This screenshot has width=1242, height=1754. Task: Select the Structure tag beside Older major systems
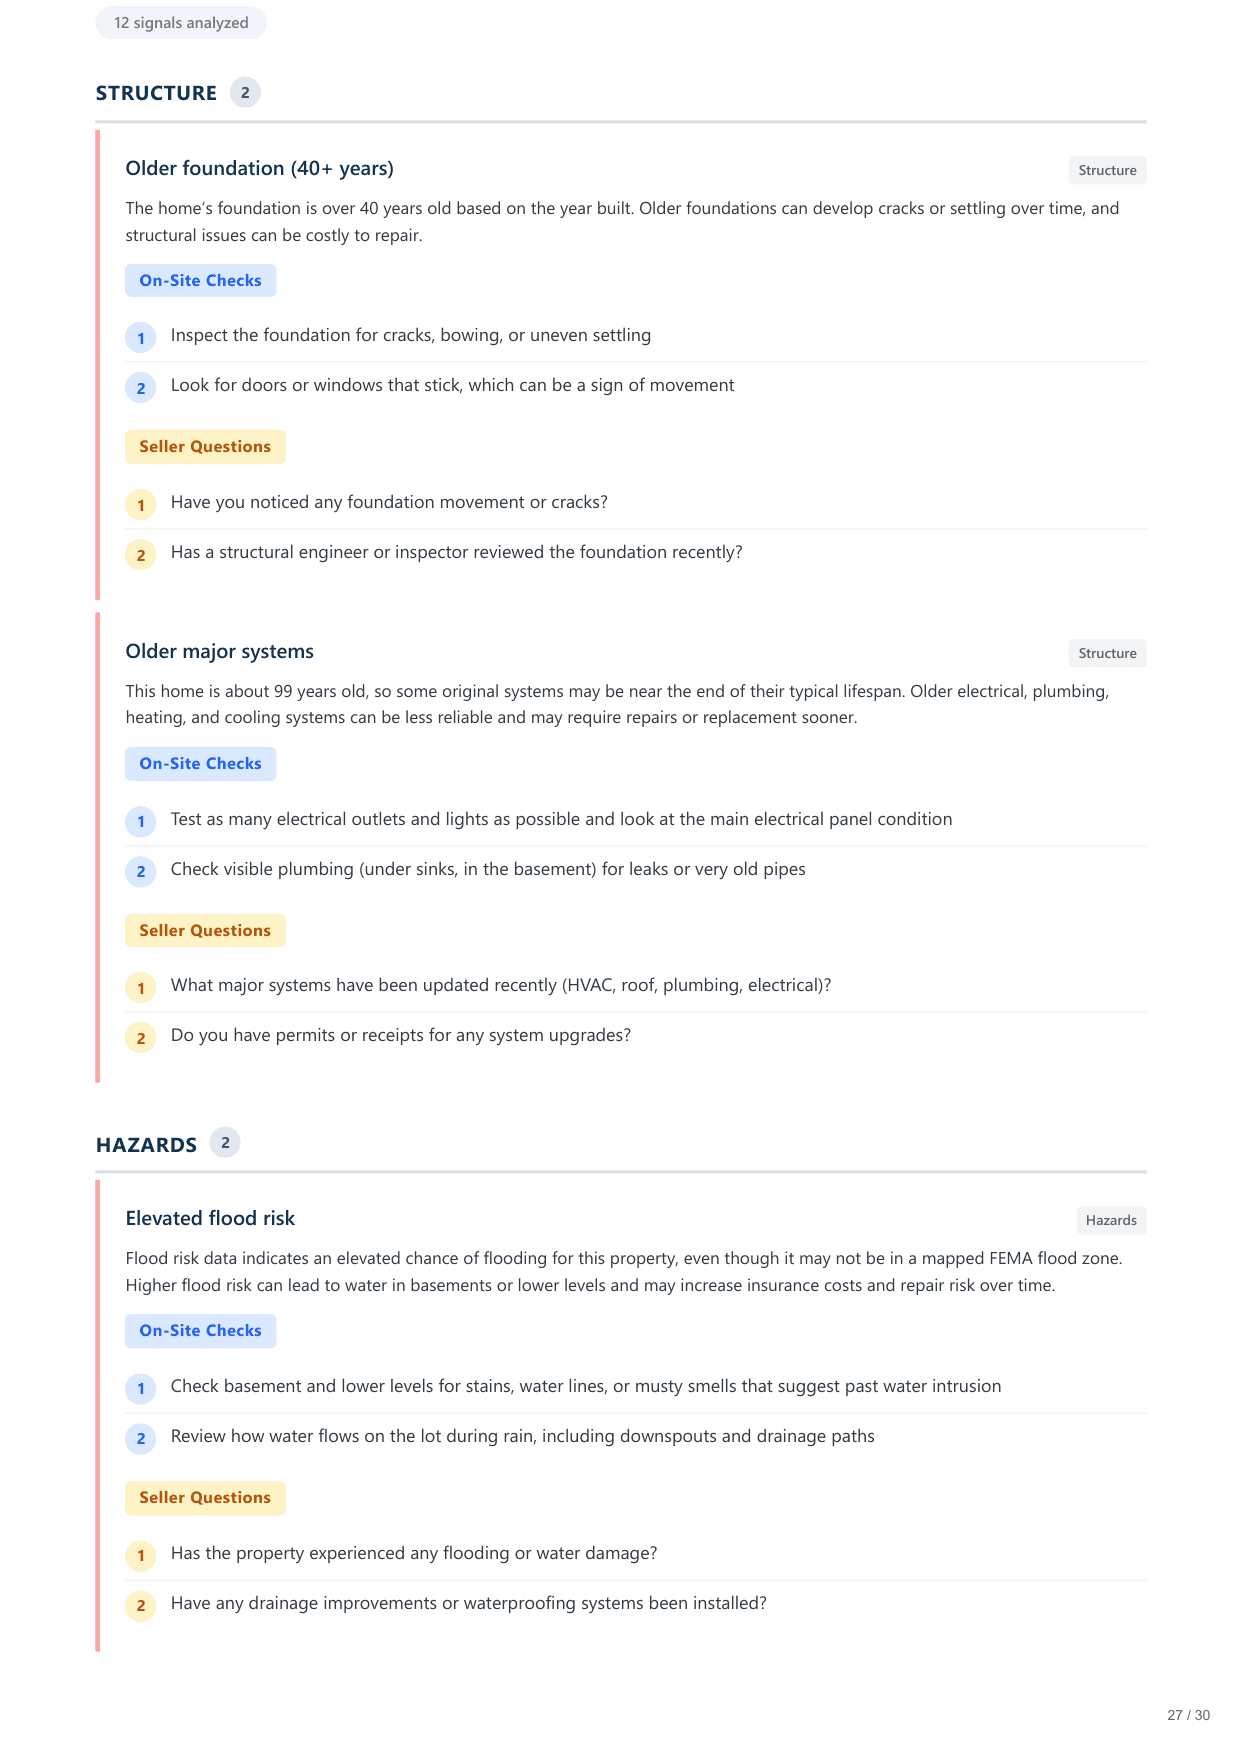pos(1107,654)
